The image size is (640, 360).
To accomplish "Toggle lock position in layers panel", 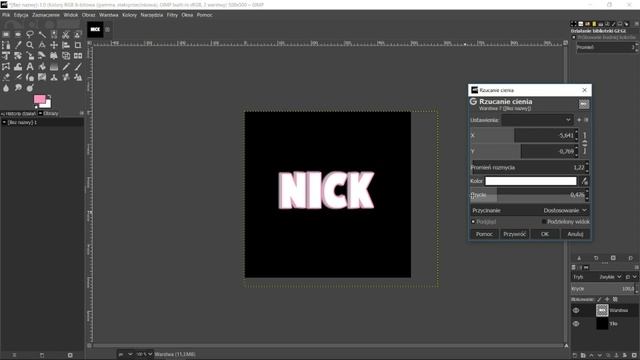I will pyautogui.click(x=607, y=299).
